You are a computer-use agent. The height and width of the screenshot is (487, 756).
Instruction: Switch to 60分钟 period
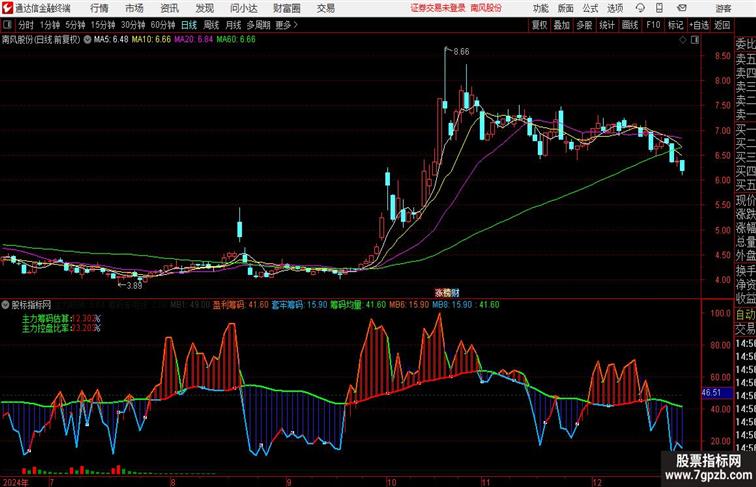click(x=163, y=25)
